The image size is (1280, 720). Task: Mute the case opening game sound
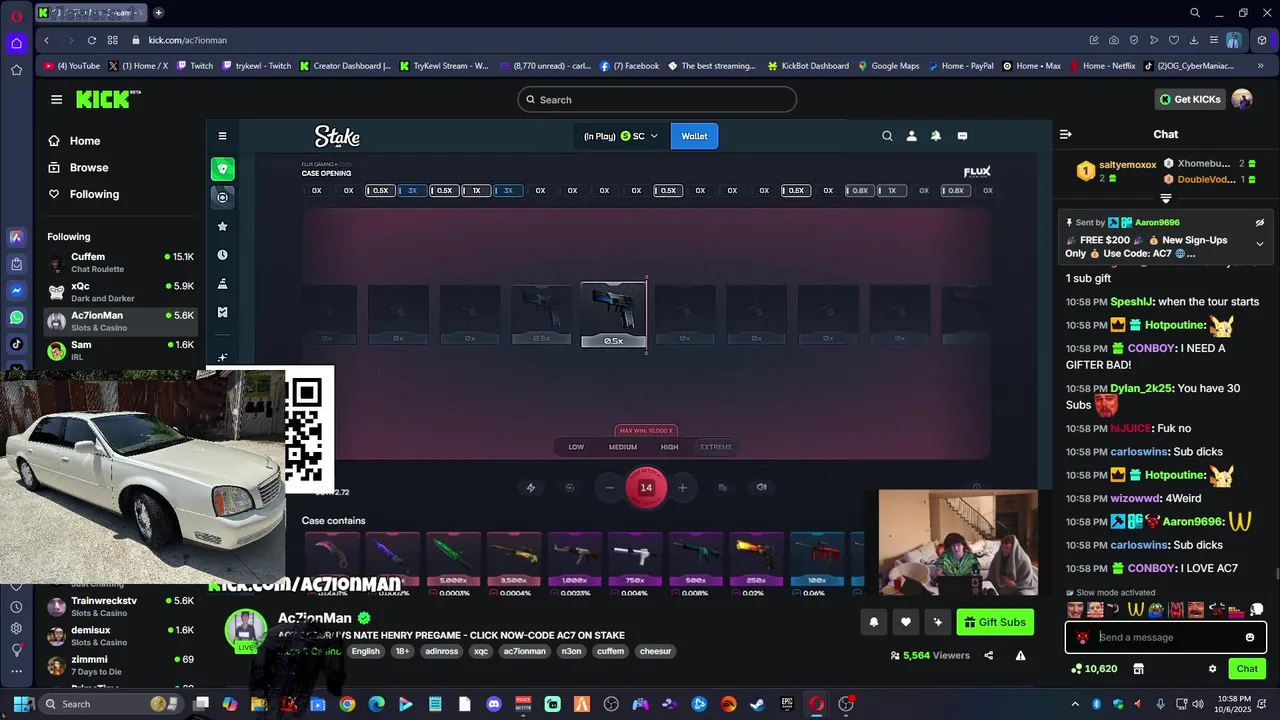(x=761, y=488)
